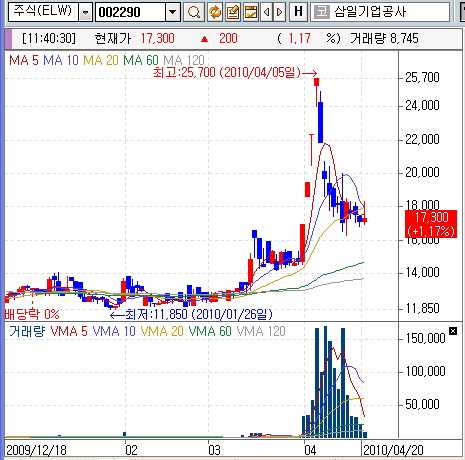This screenshot has width=465, height=460.
Task: Go to next stock with right arrow
Action: [x=280, y=12]
